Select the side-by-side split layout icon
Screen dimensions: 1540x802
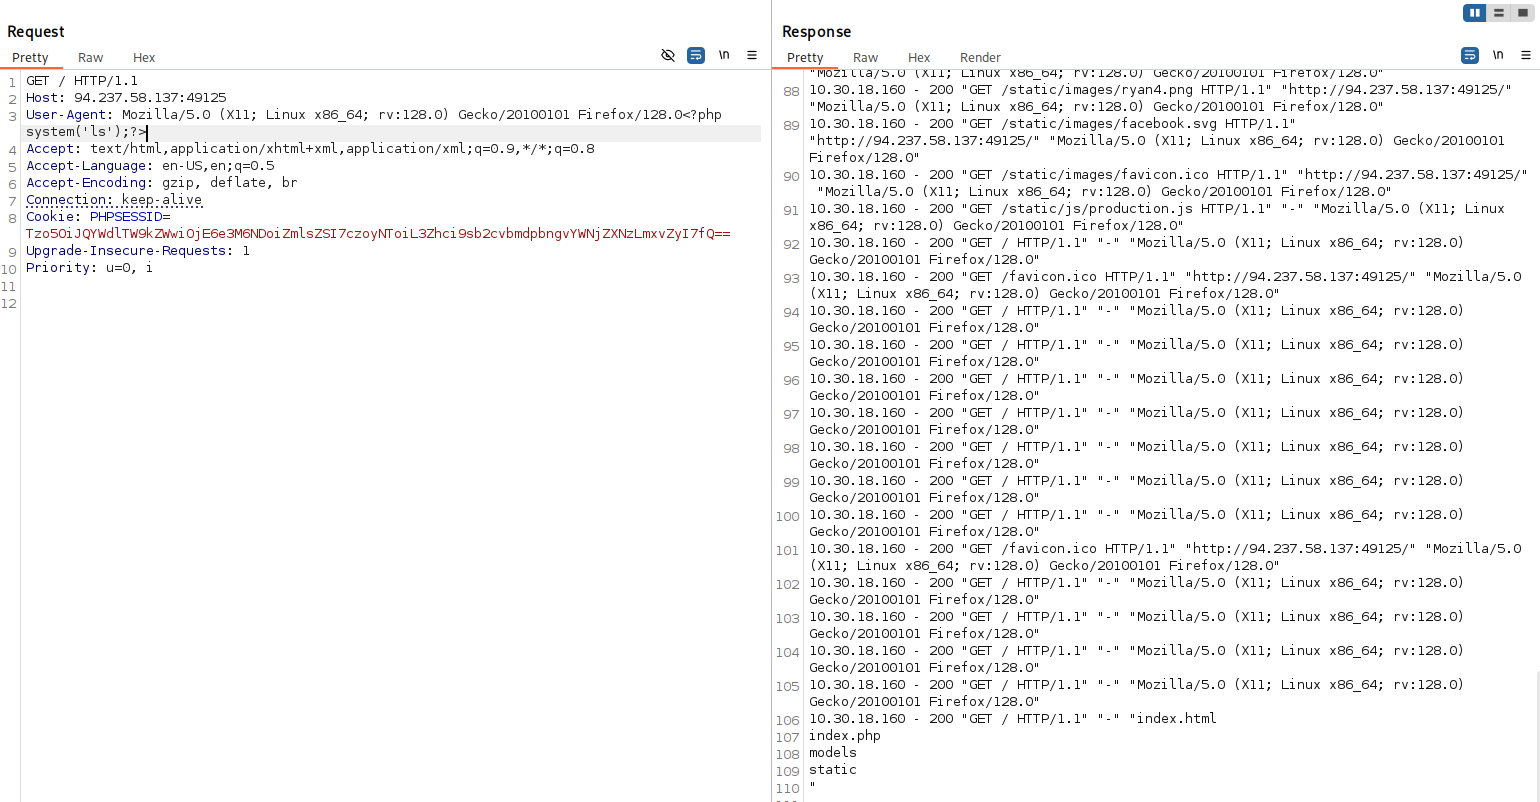(x=1475, y=13)
